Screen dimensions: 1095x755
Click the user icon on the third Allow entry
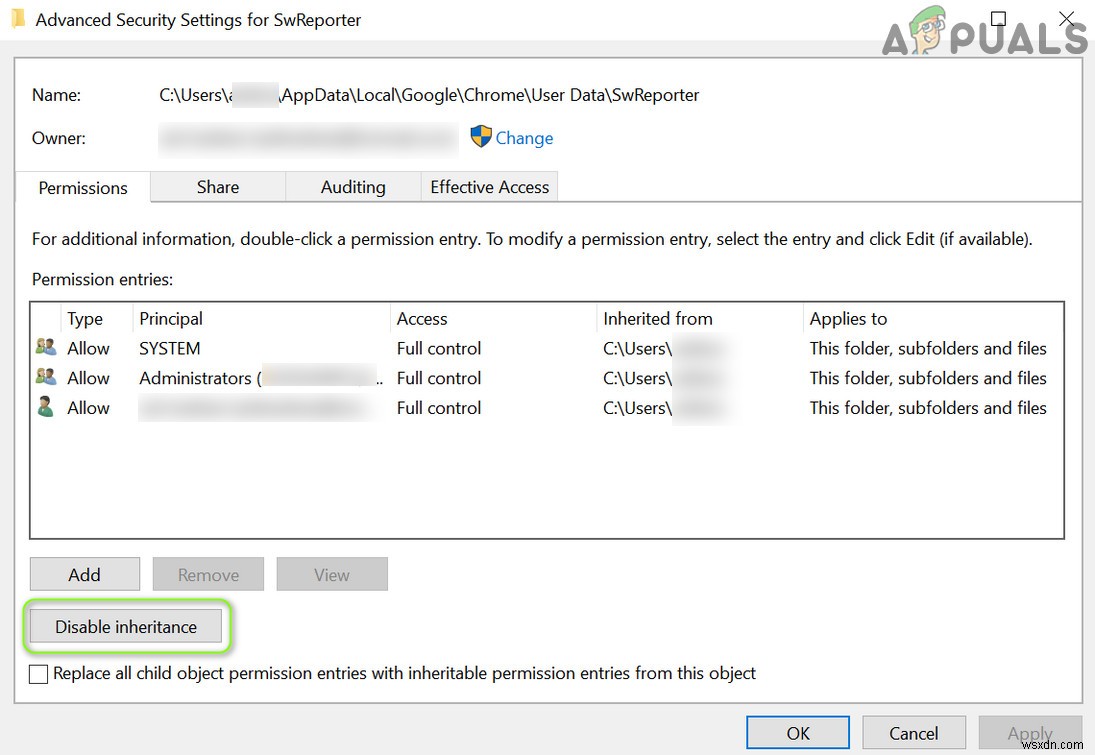pyautogui.click(x=45, y=407)
